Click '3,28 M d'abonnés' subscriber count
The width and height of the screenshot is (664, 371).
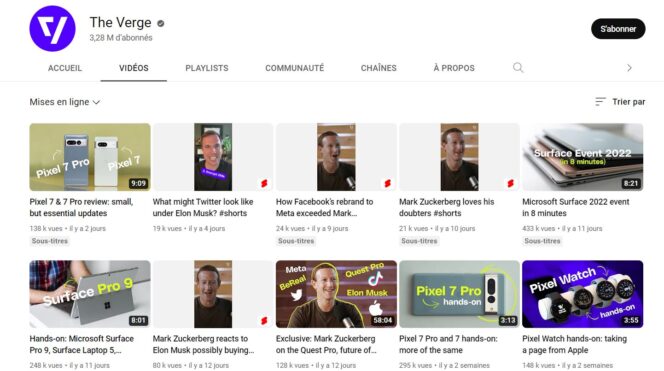click(121, 38)
